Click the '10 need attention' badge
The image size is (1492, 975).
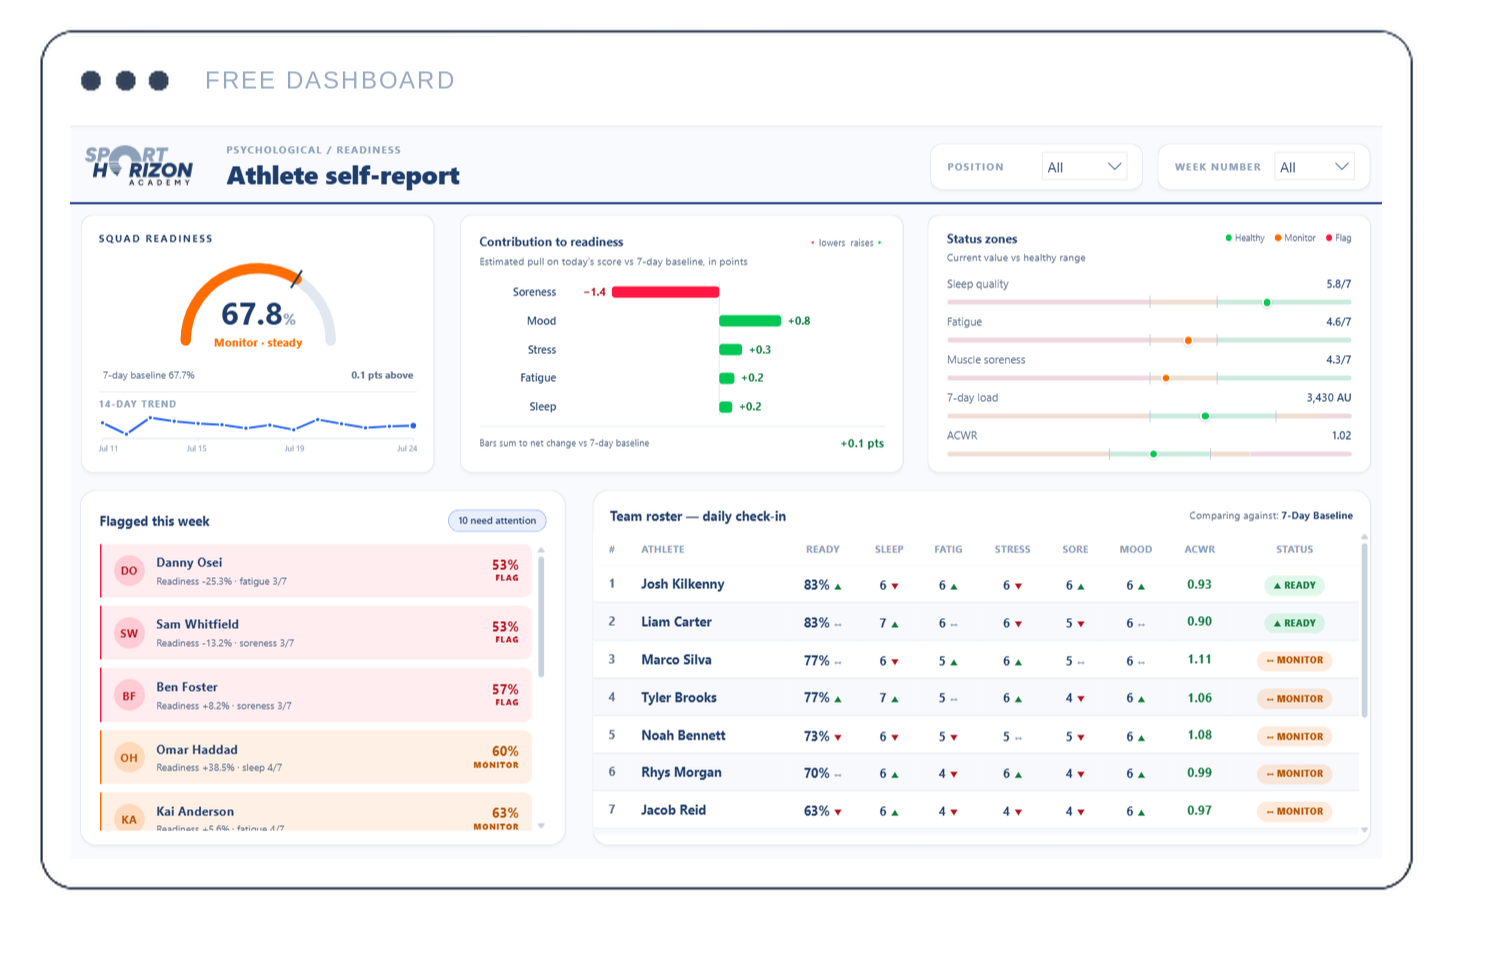click(x=497, y=521)
